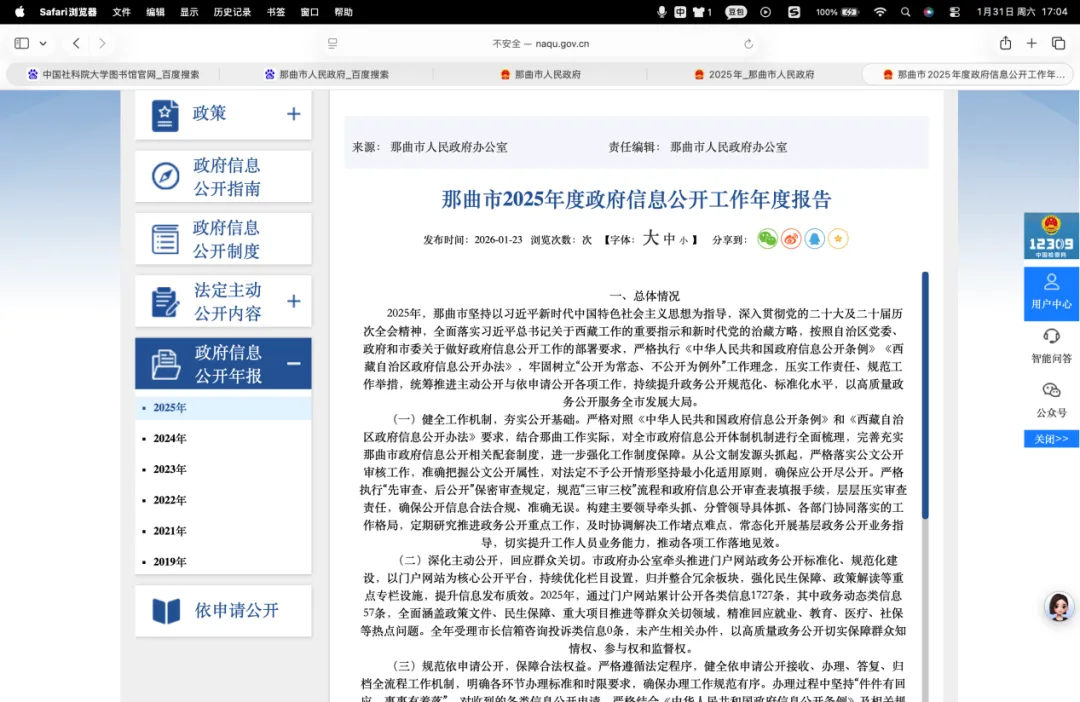Open Spotlight search icon
The height and width of the screenshot is (702, 1080).
tap(905, 12)
